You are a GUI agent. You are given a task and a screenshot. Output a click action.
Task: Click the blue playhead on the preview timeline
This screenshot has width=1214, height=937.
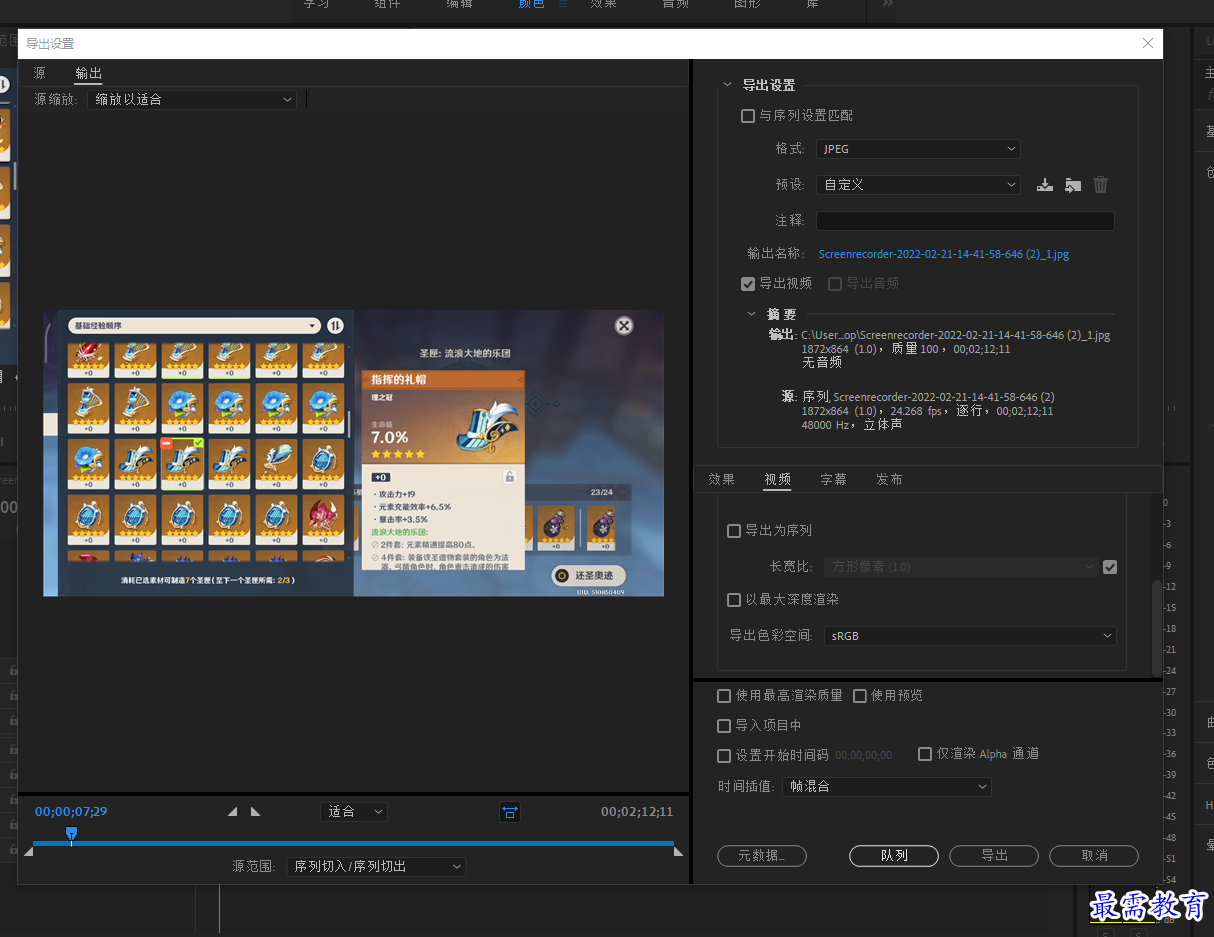(x=71, y=834)
